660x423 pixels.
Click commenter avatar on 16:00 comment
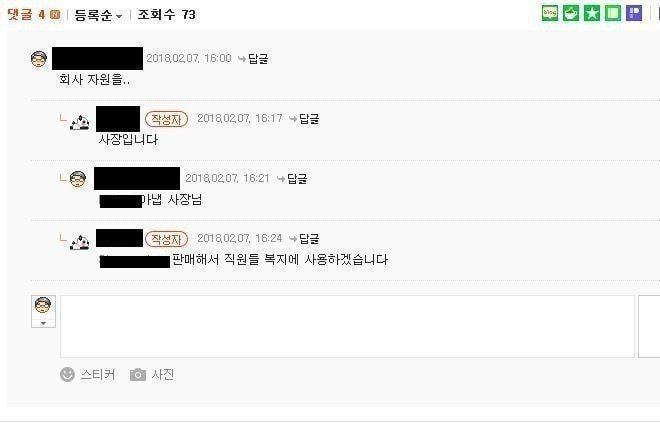[39, 59]
